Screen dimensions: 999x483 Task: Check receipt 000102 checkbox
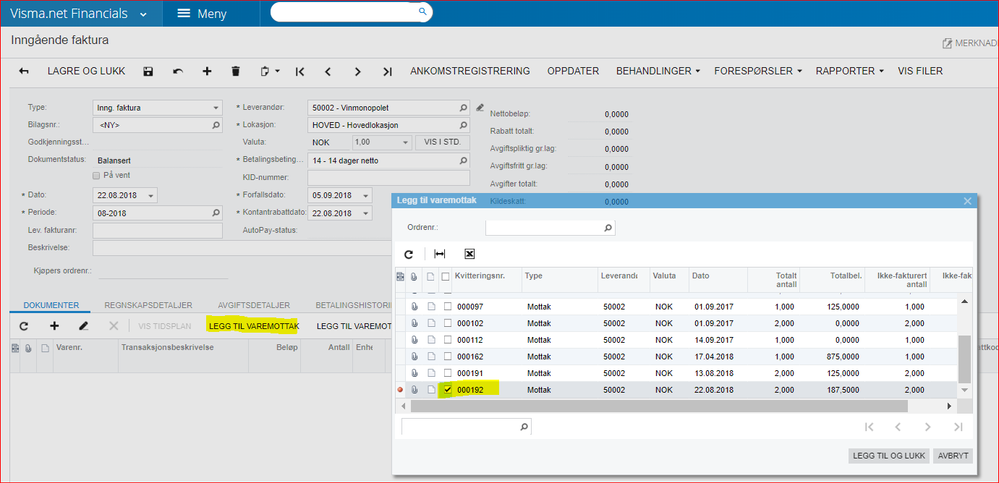pos(447,323)
